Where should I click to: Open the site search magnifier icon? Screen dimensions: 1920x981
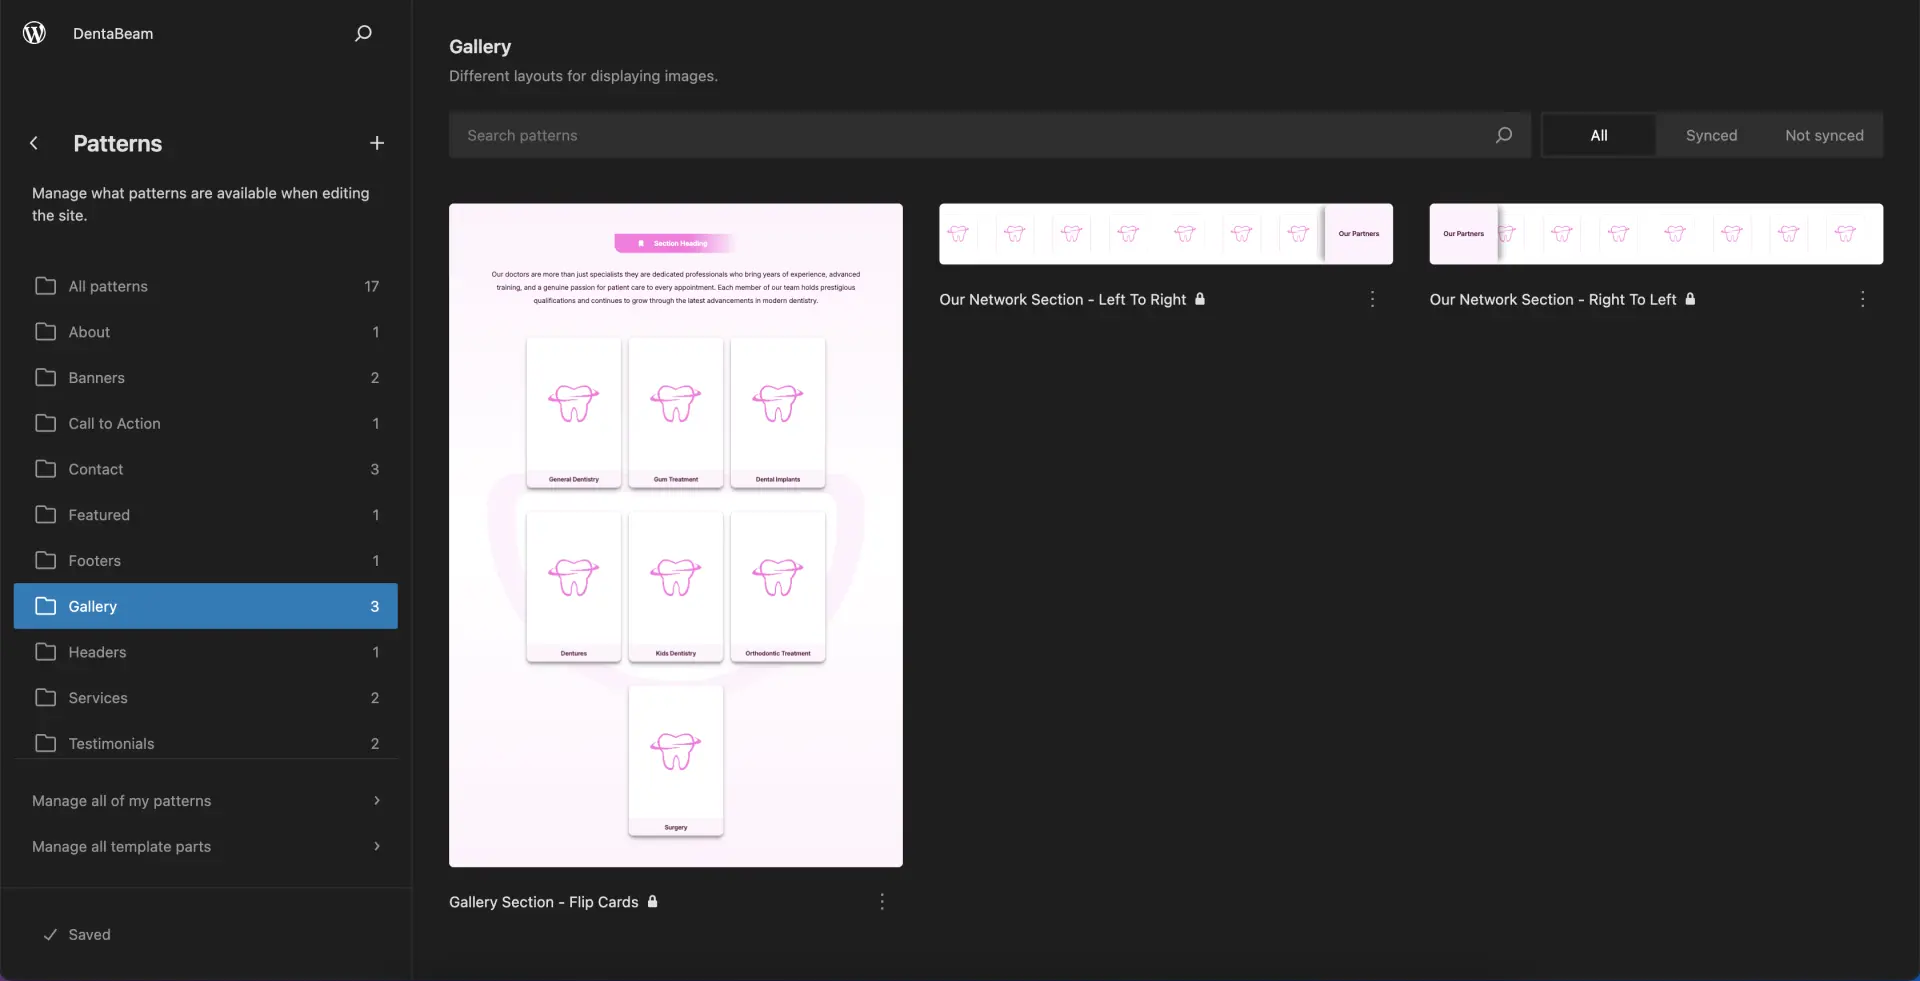tap(363, 33)
